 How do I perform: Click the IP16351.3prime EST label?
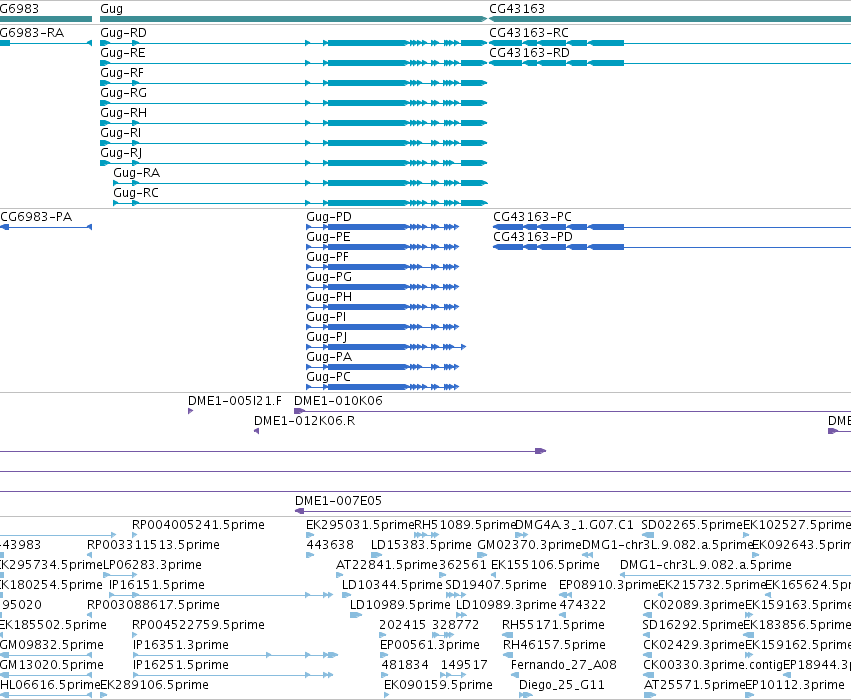[181, 645]
